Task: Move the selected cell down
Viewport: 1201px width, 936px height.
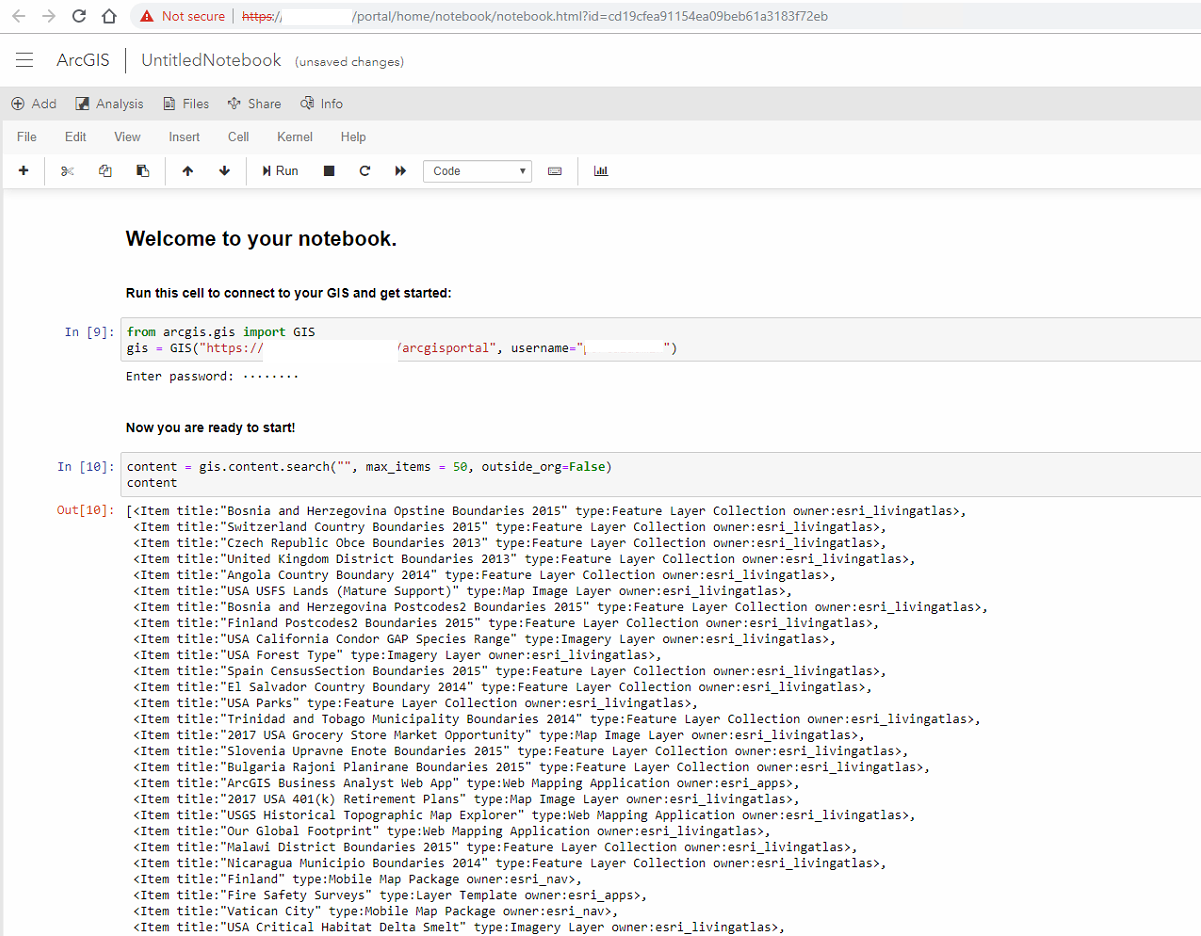Action: [x=224, y=171]
